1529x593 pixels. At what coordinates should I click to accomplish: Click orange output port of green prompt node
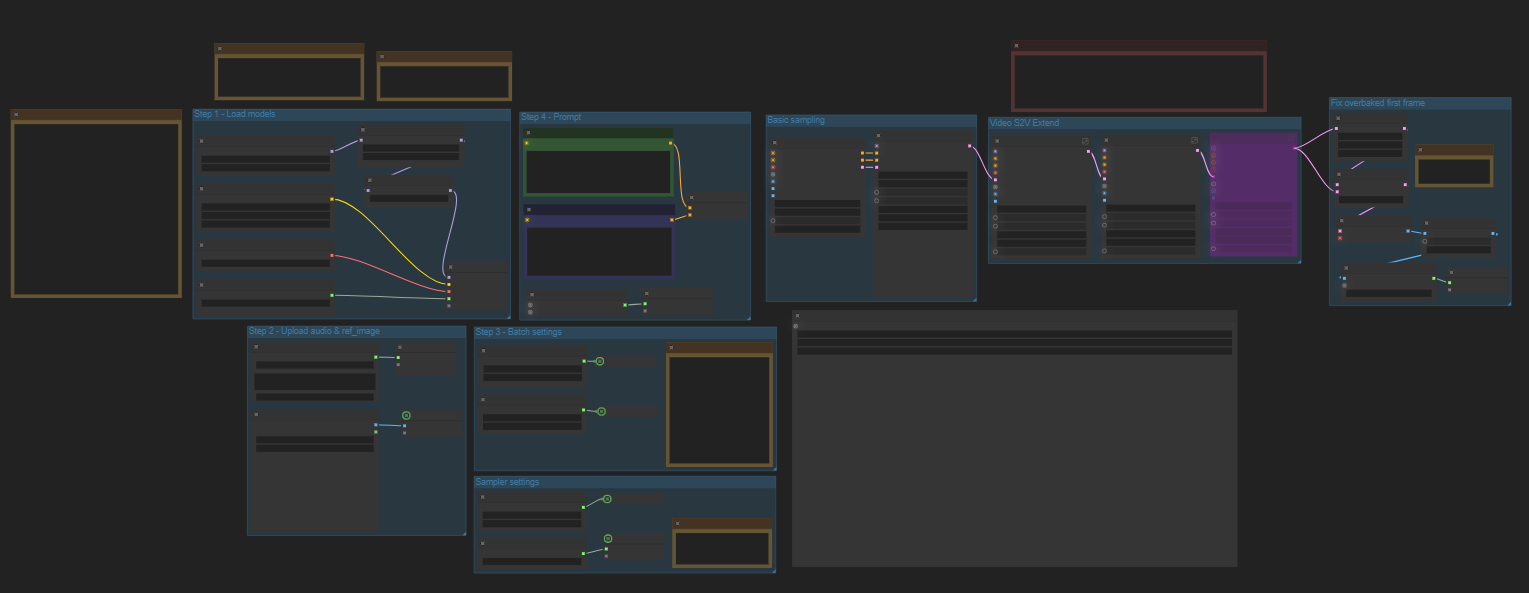(670, 143)
